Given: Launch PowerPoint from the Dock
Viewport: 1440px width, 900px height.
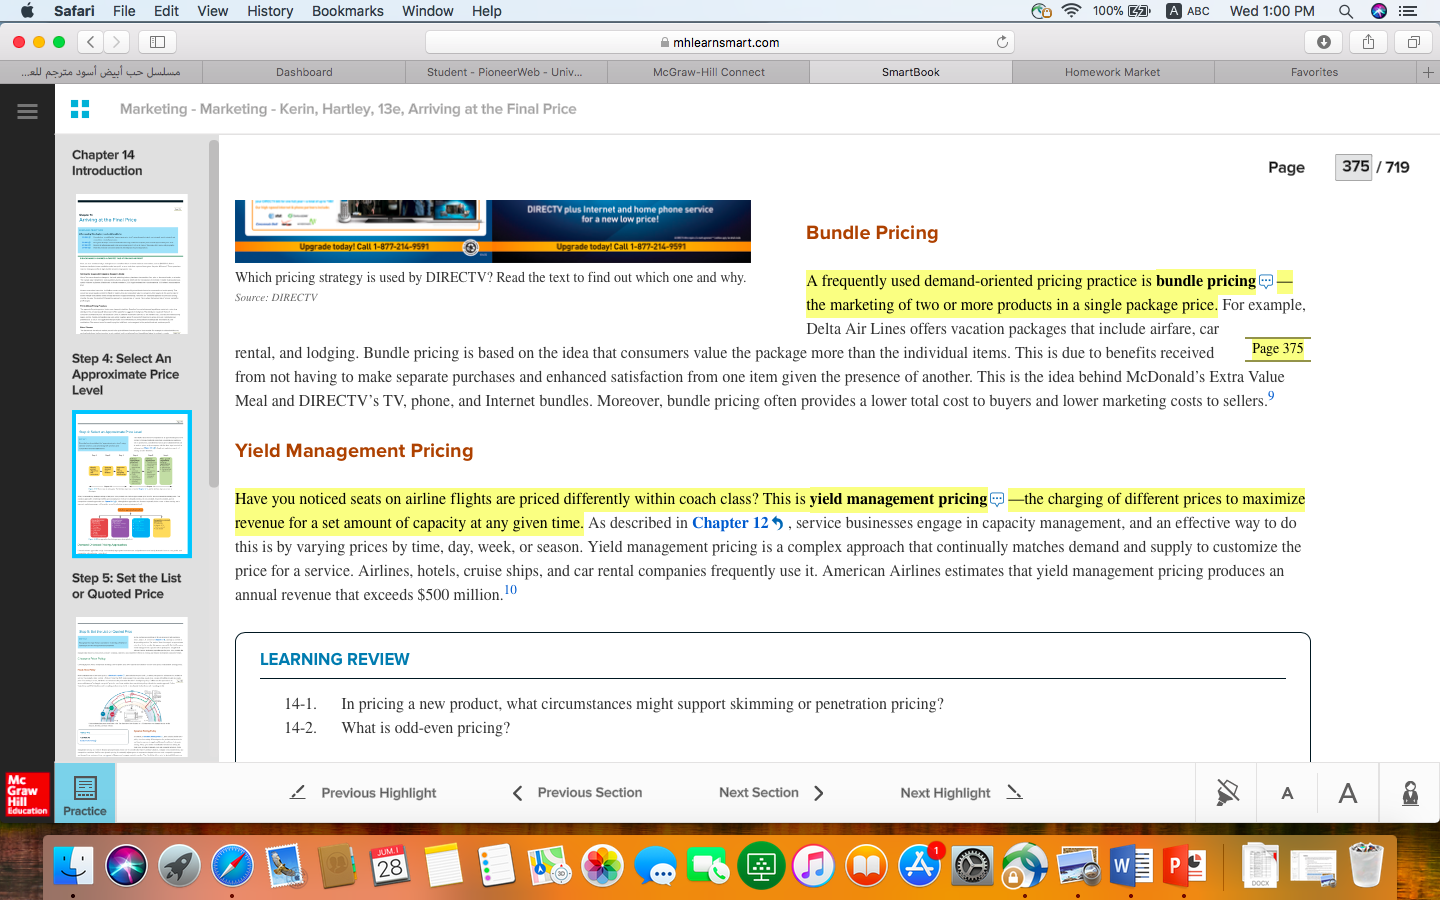Looking at the screenshot, I should (x=1183, y=865).
